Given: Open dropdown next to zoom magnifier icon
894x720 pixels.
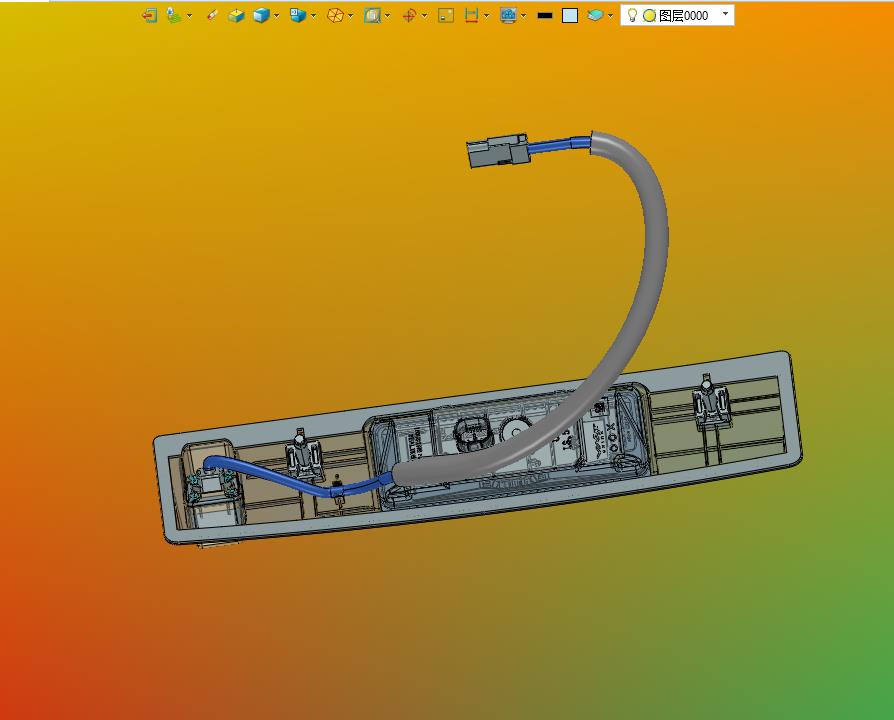Looking at the screenshot, I should [388, 16].
